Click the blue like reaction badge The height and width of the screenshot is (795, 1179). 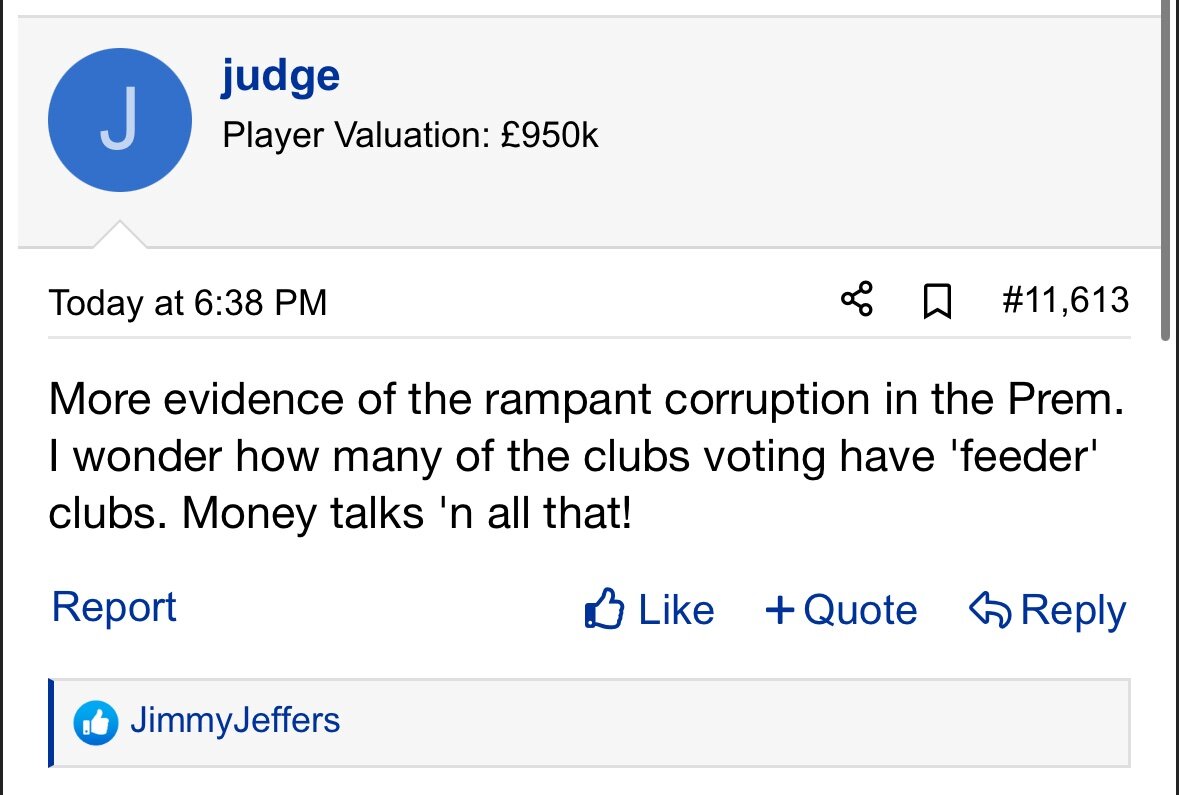pos(95,723)
